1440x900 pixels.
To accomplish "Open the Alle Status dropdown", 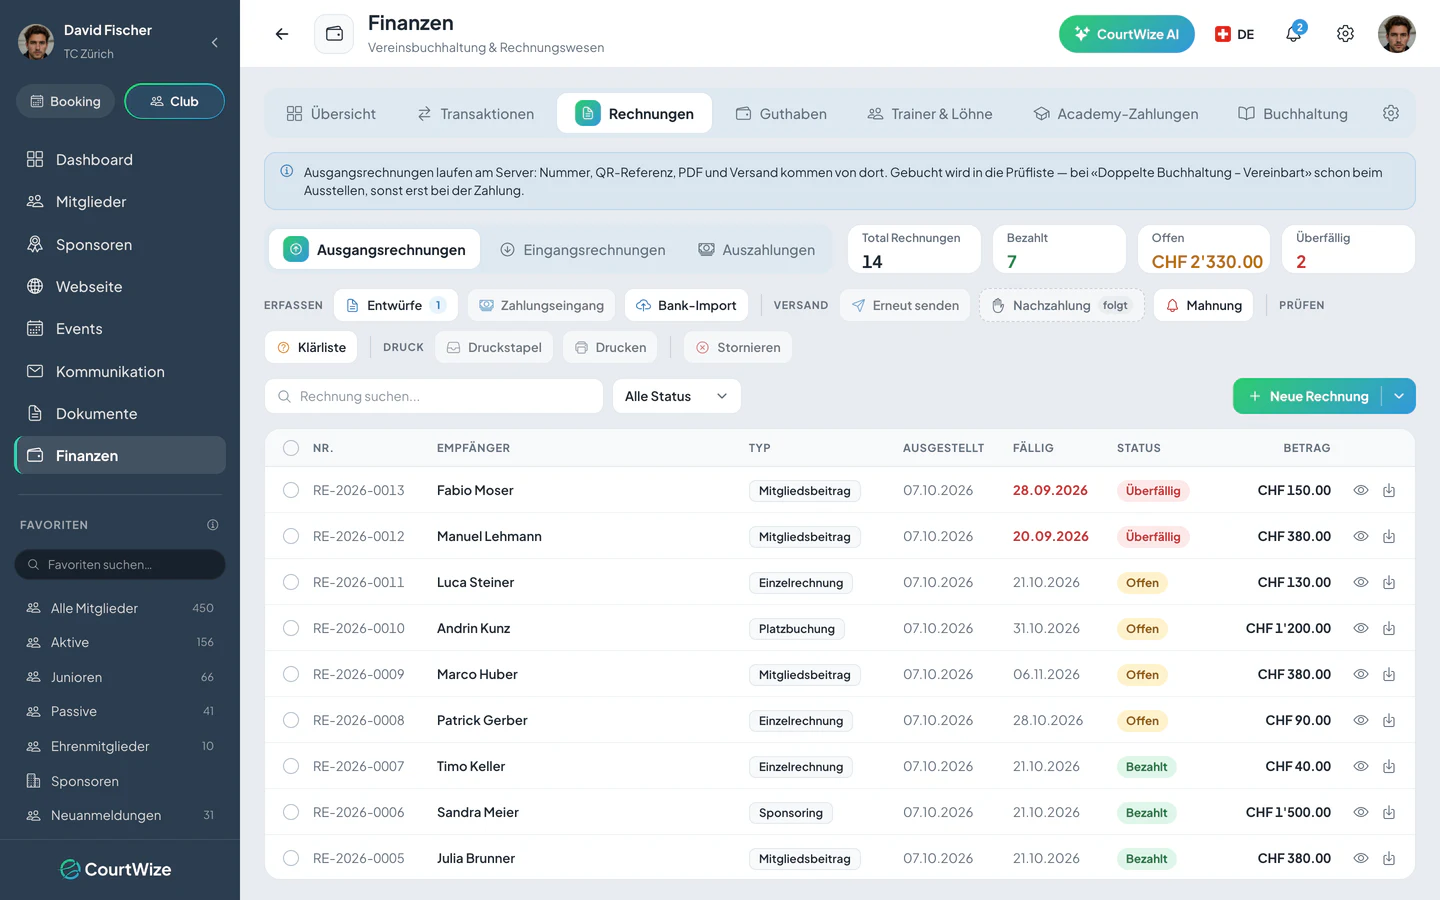I will (676, 396).
